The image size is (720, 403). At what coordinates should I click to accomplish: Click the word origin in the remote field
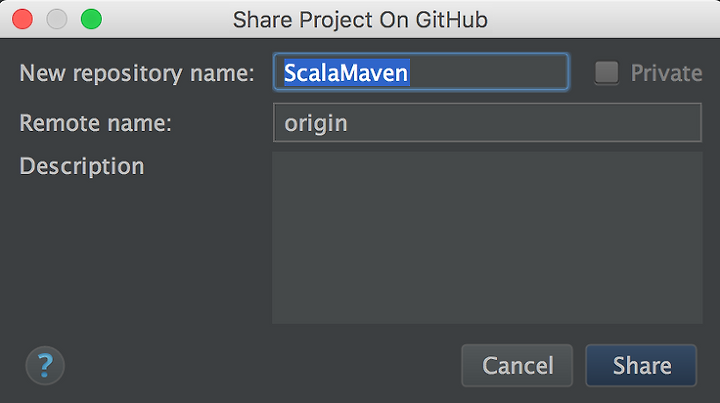[x=315, y=123]
